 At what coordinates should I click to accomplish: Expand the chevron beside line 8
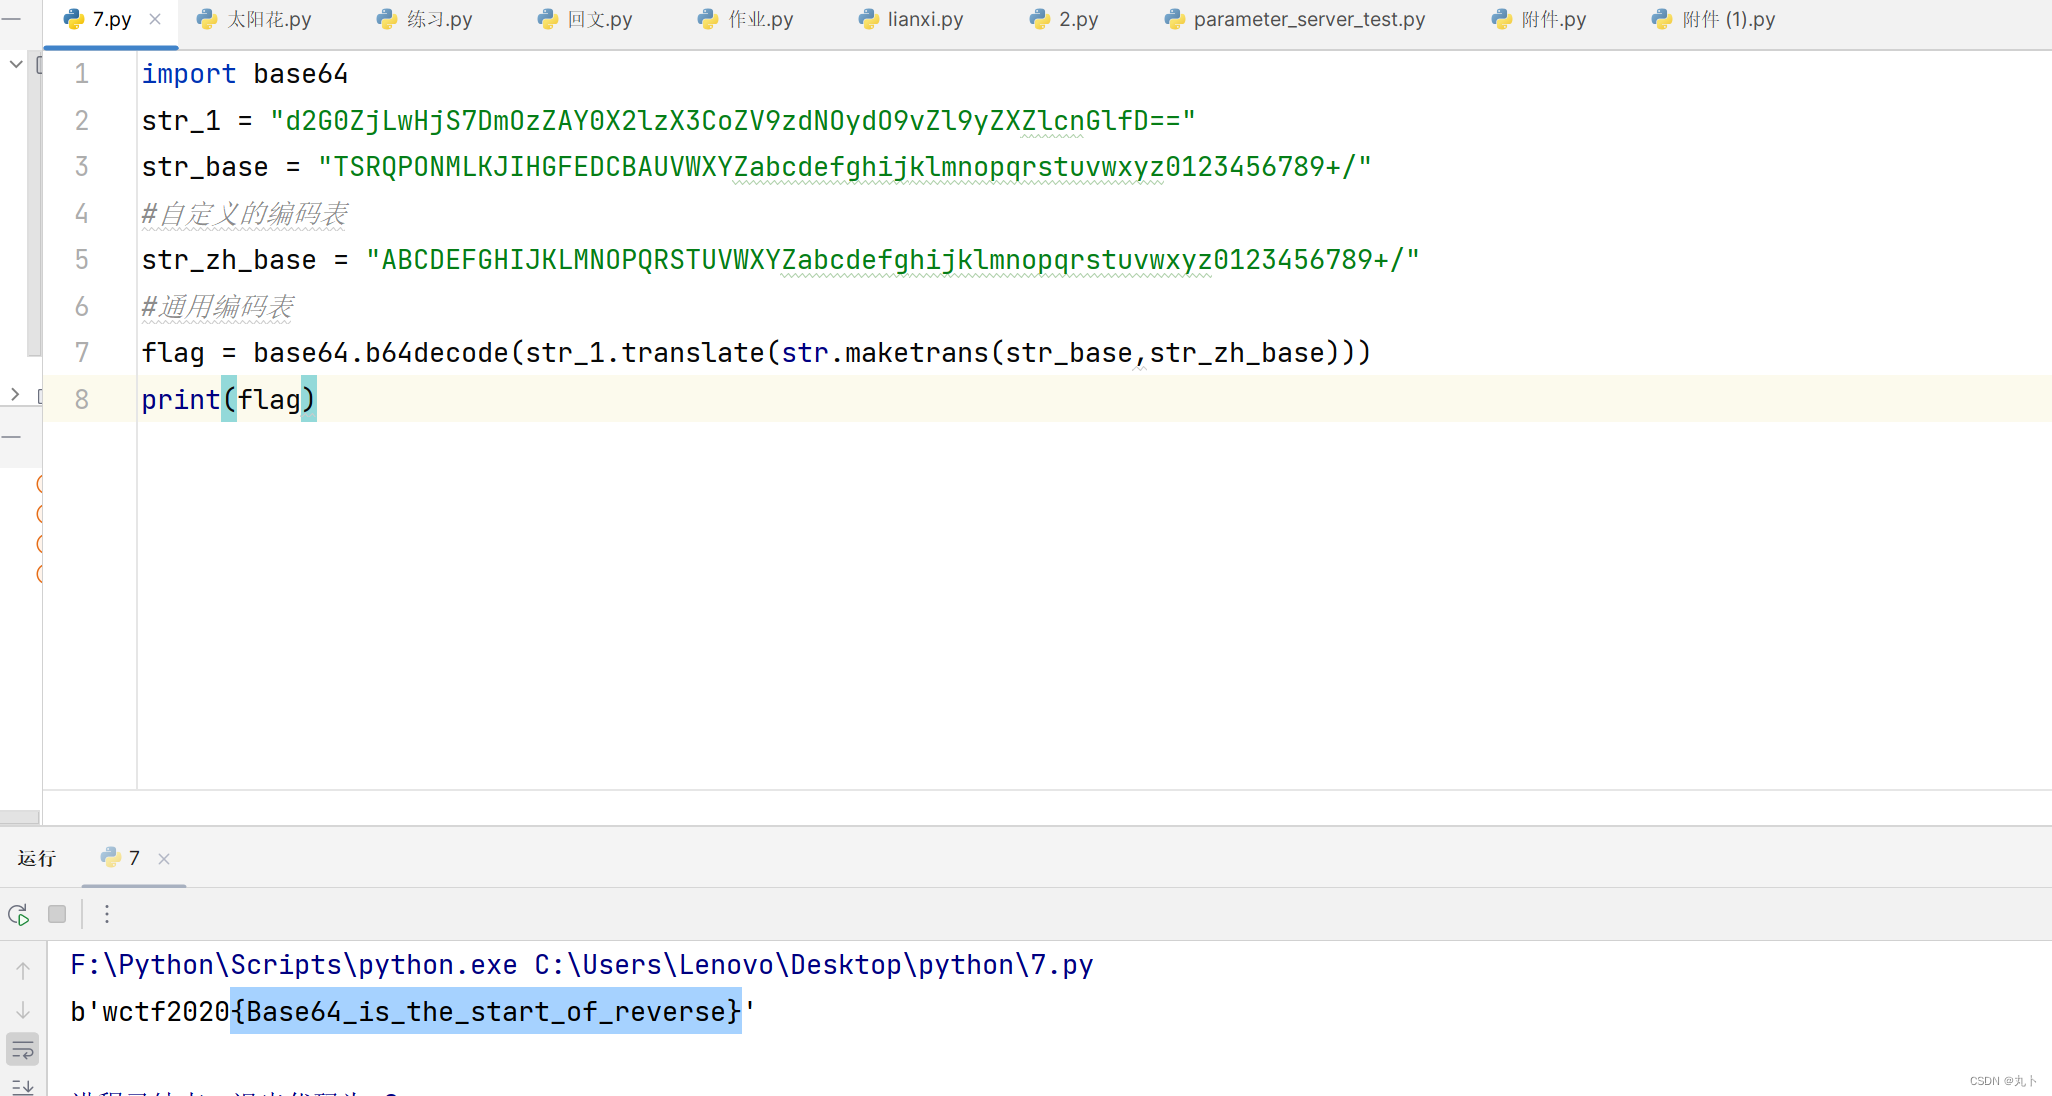15,395
